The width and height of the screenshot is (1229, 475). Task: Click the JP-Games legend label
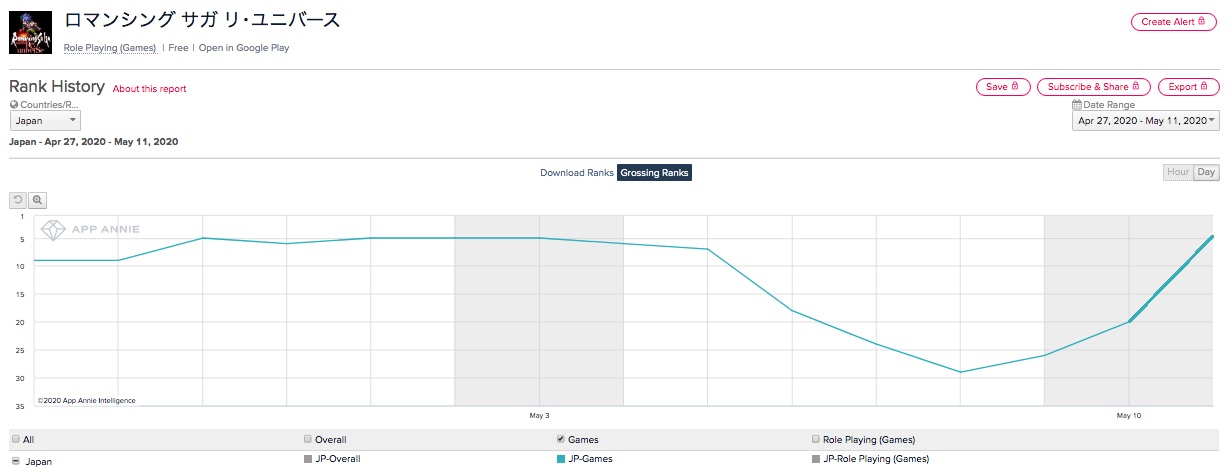click(x=590, y=459)
